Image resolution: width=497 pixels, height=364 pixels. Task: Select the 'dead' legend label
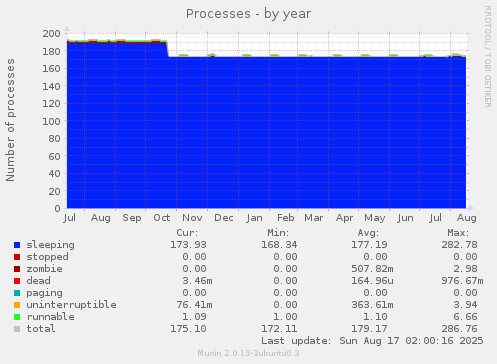click(38, 281)
